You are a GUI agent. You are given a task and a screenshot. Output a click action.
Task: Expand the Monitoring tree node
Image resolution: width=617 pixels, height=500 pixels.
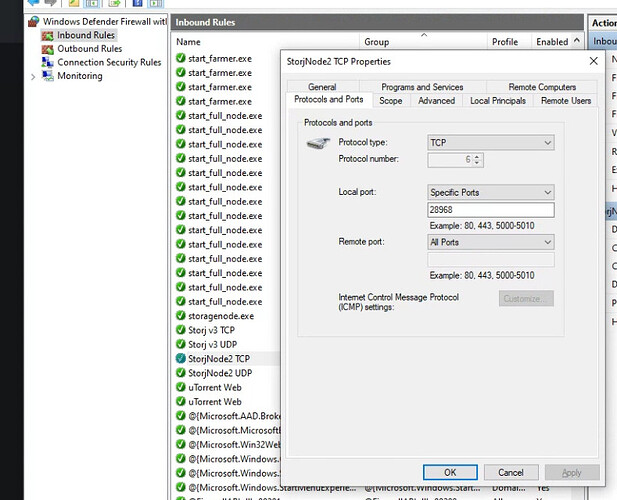34,76
